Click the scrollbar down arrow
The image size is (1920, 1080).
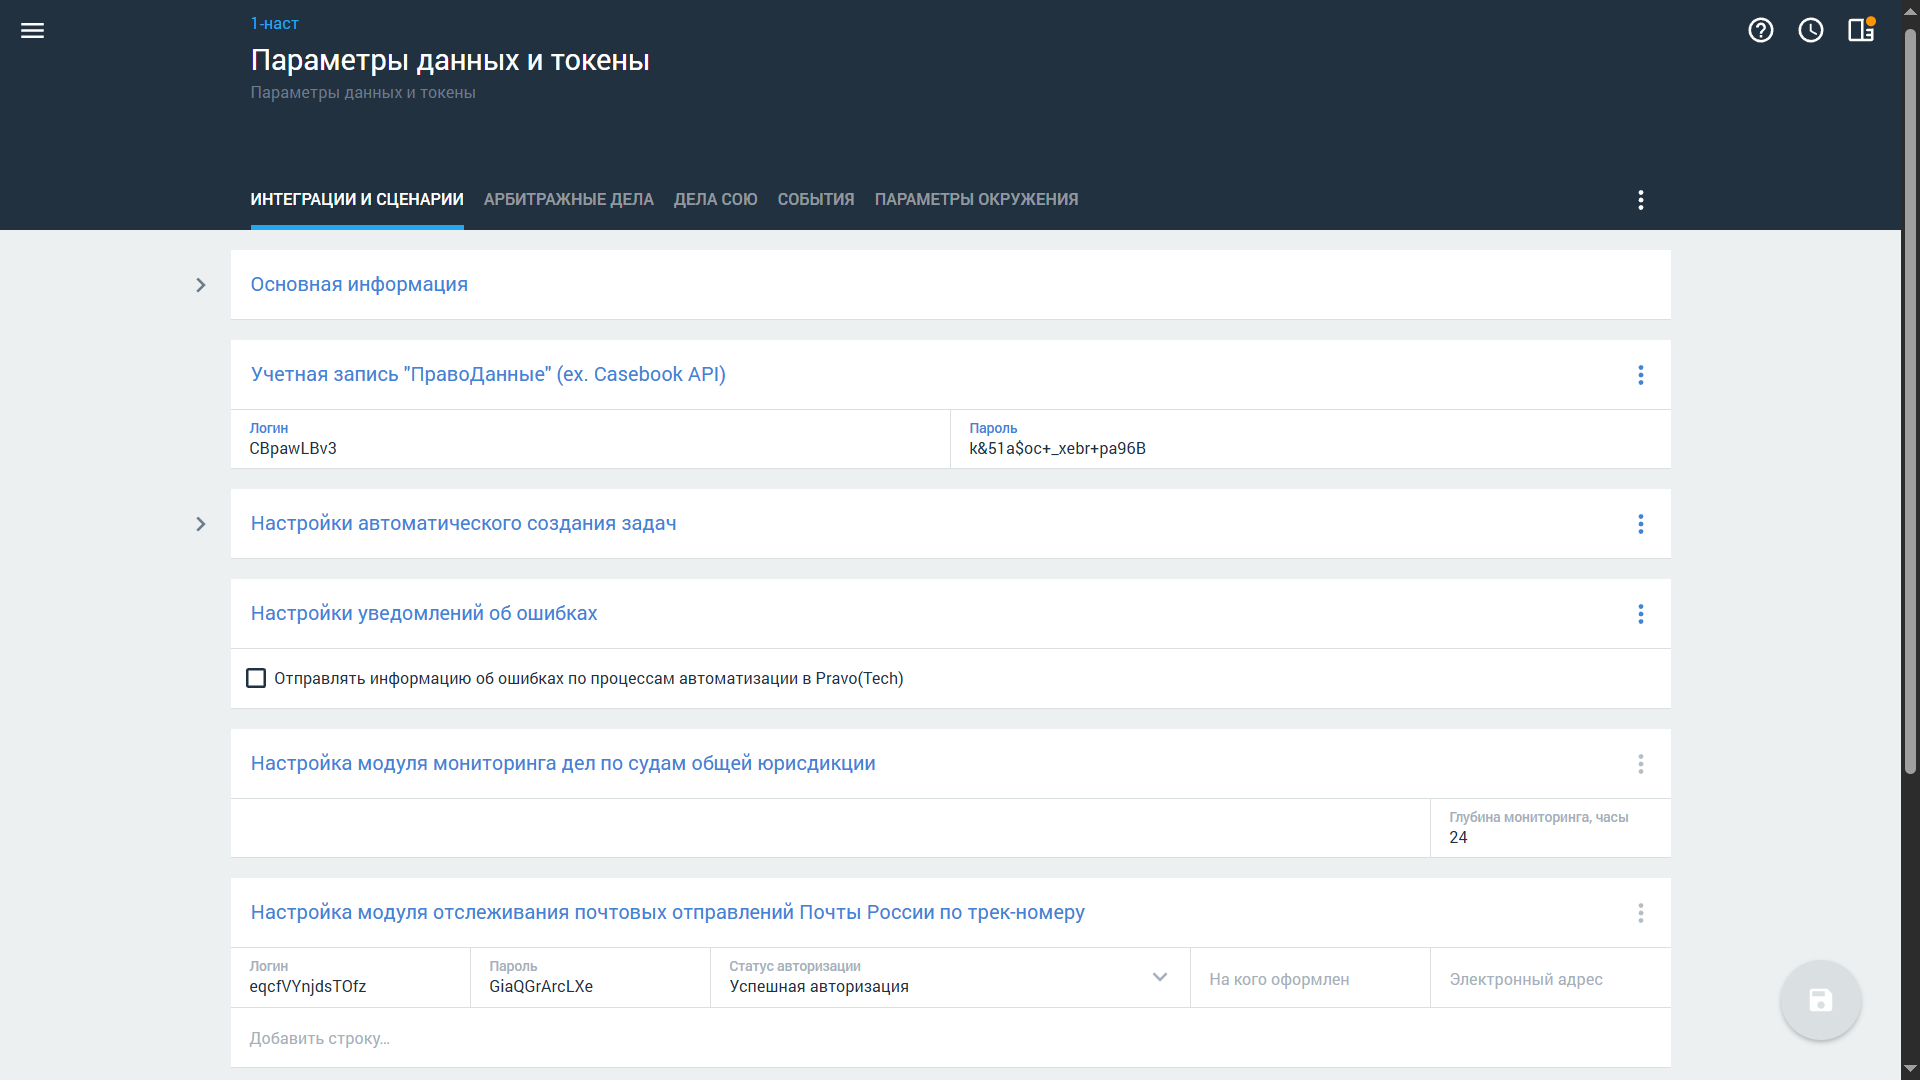tap(1910, 1070)
